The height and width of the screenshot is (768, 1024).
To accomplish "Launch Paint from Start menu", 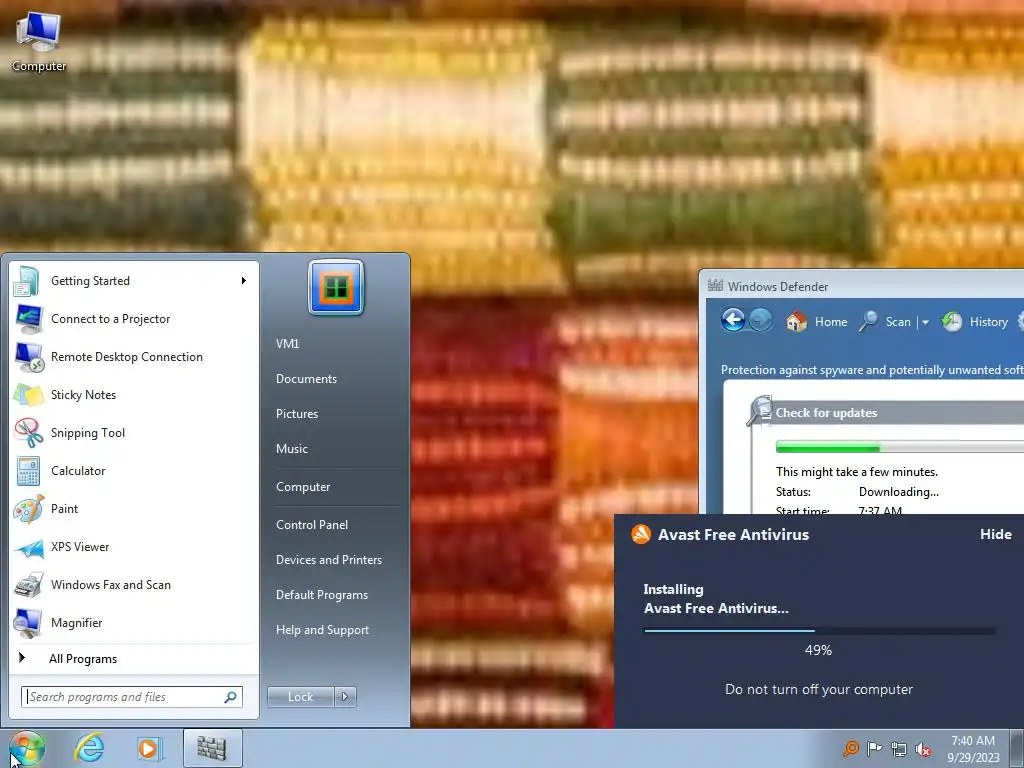I will click(135, 509).
